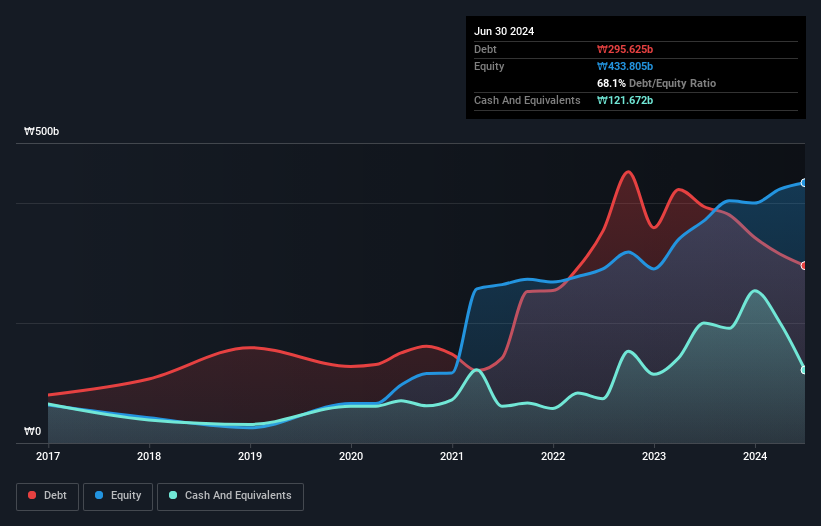Viewport: 821px width, 526px height.
Task: Click the Debt value ₩295.625b
Action: pos(625,49)
